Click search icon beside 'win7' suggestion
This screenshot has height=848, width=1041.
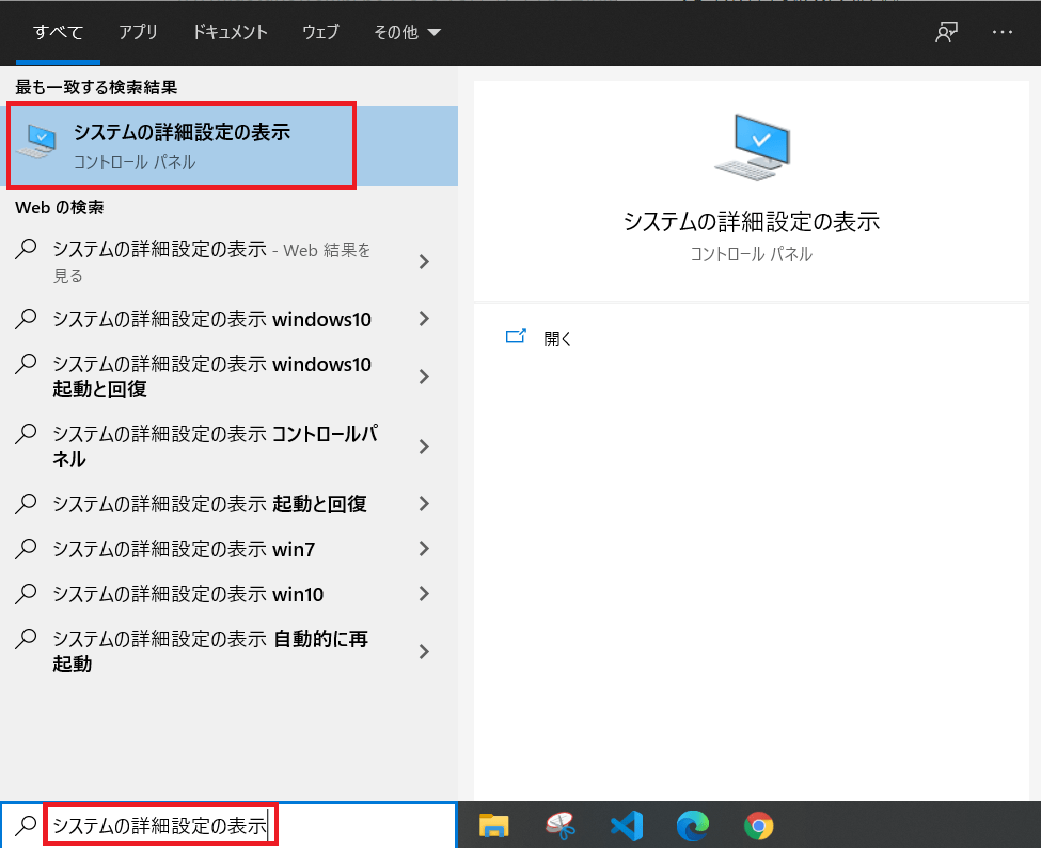click(25, 549)
